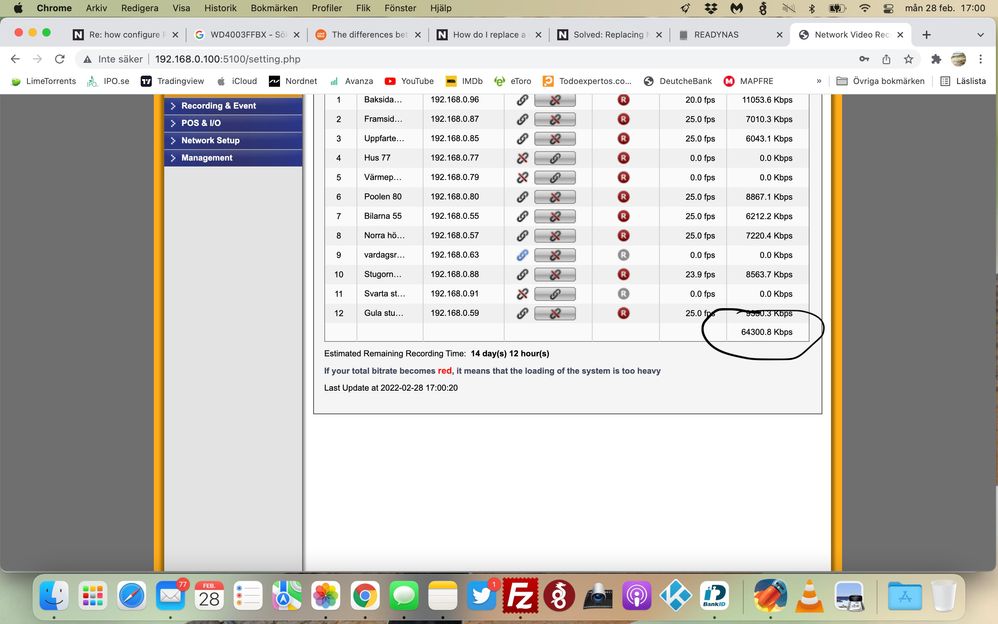998x624 pixels.
Task: Click the broken-link status icon for Hus 77
Action: click(522, 158)
